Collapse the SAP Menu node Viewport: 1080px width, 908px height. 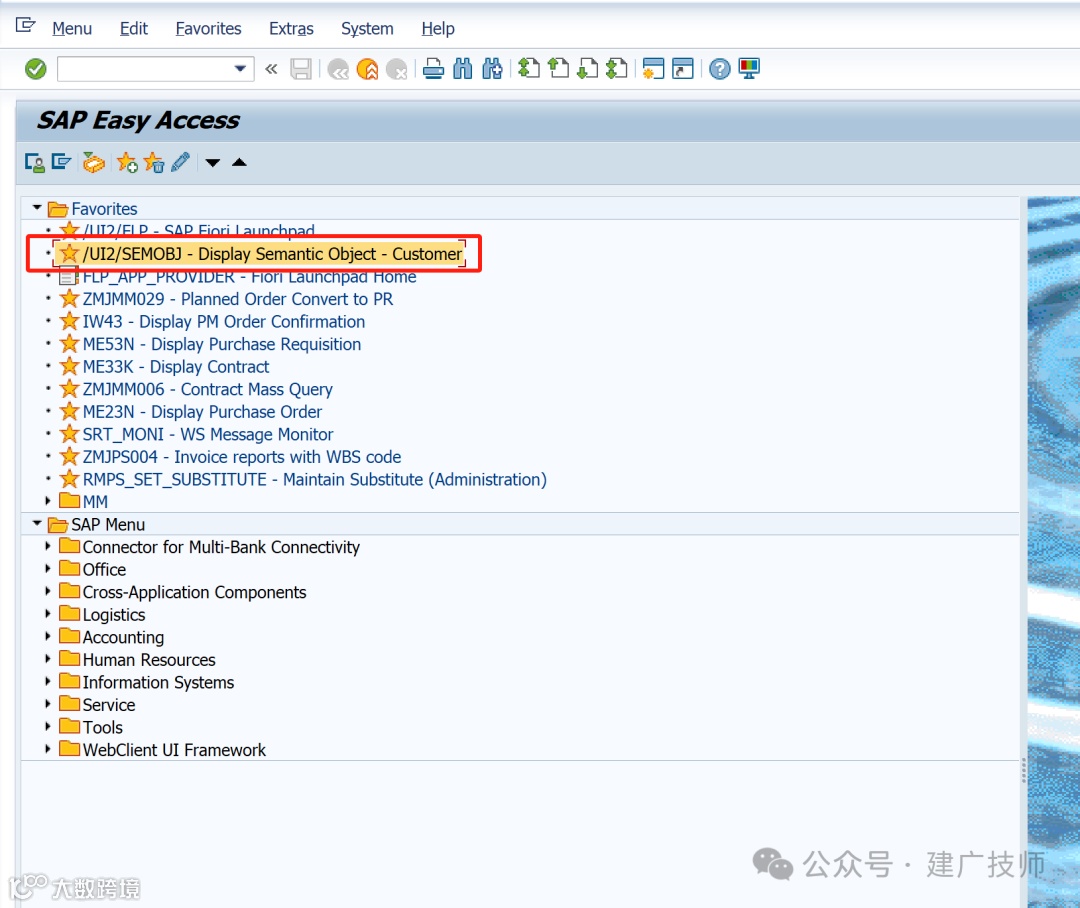pos(37,523)
